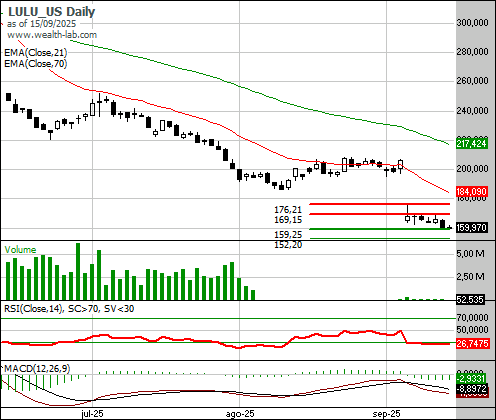Screen dimensions: 496x420
Task: Select the Volume pane label
Action: [20, 250]
